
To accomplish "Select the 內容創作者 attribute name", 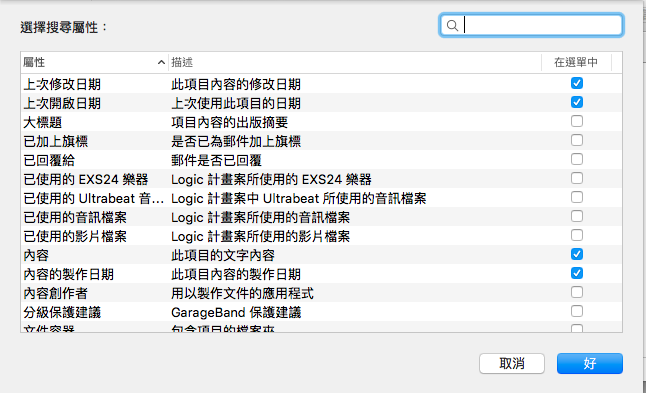I will 56,293.
